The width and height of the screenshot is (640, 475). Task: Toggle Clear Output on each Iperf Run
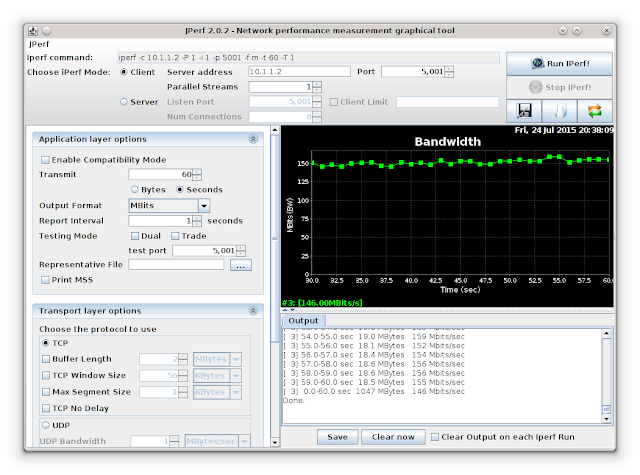tap(435, 437)
